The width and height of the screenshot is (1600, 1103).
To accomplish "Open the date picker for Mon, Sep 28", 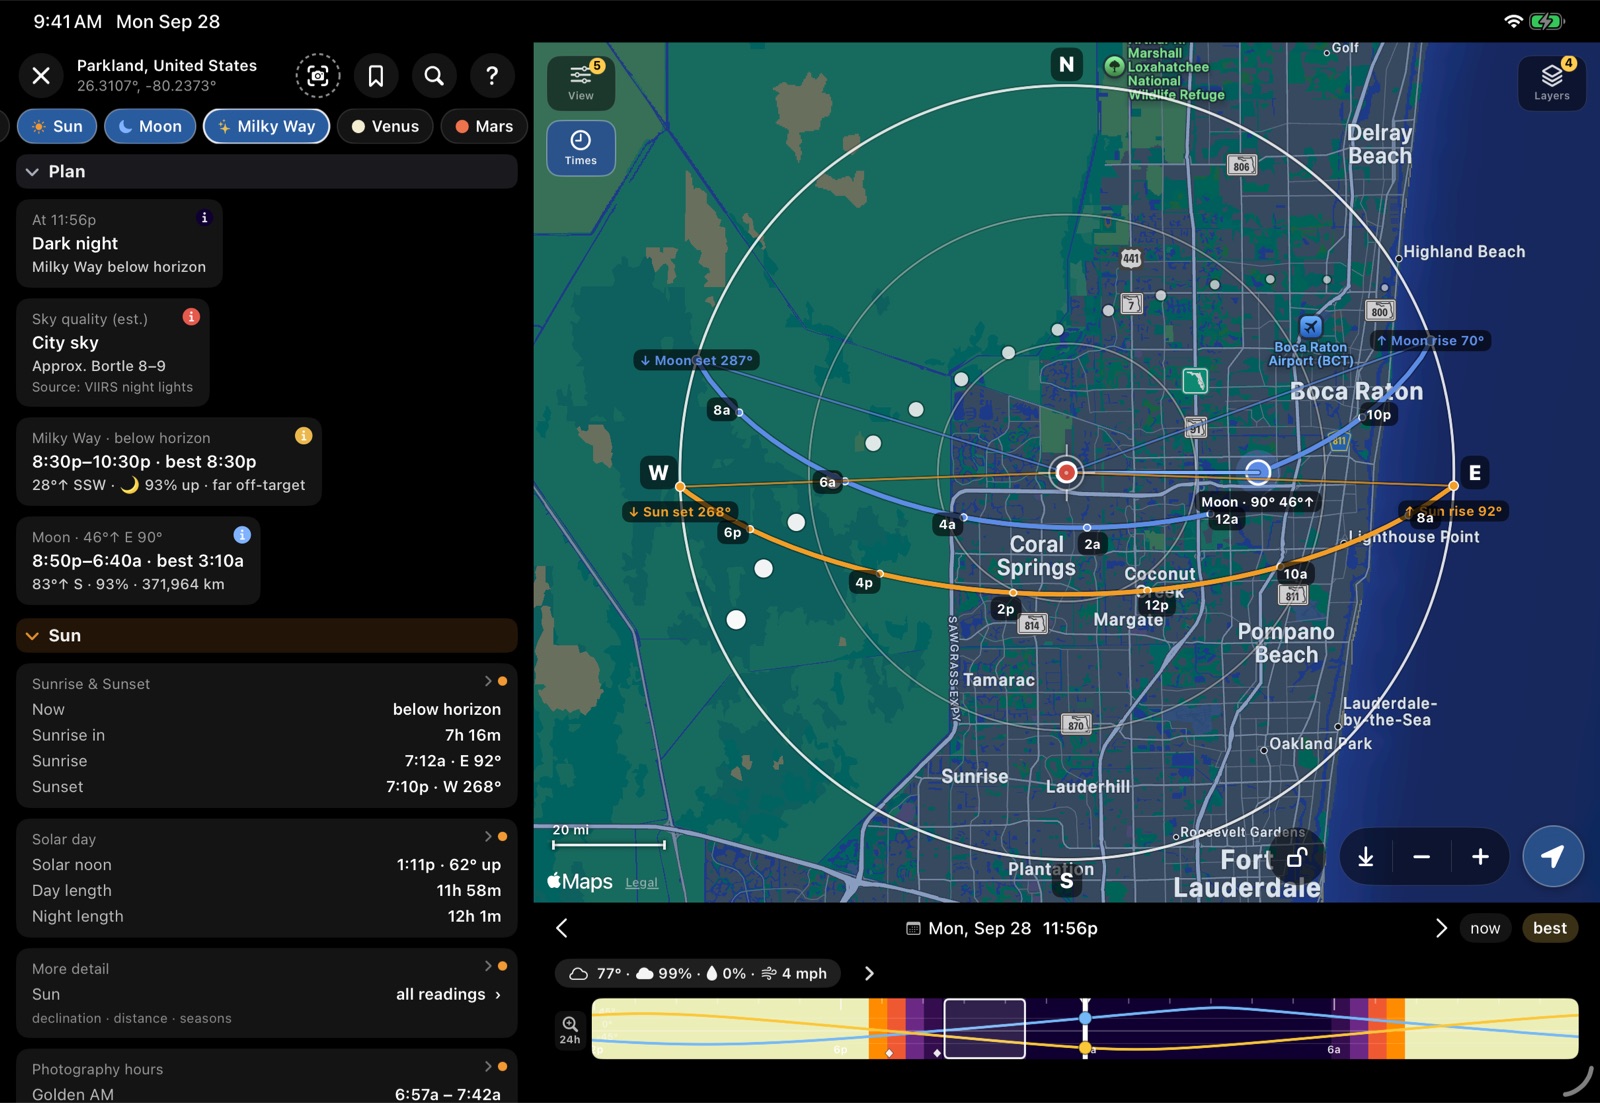I will pyautogui.click(x=1001, y=929).
